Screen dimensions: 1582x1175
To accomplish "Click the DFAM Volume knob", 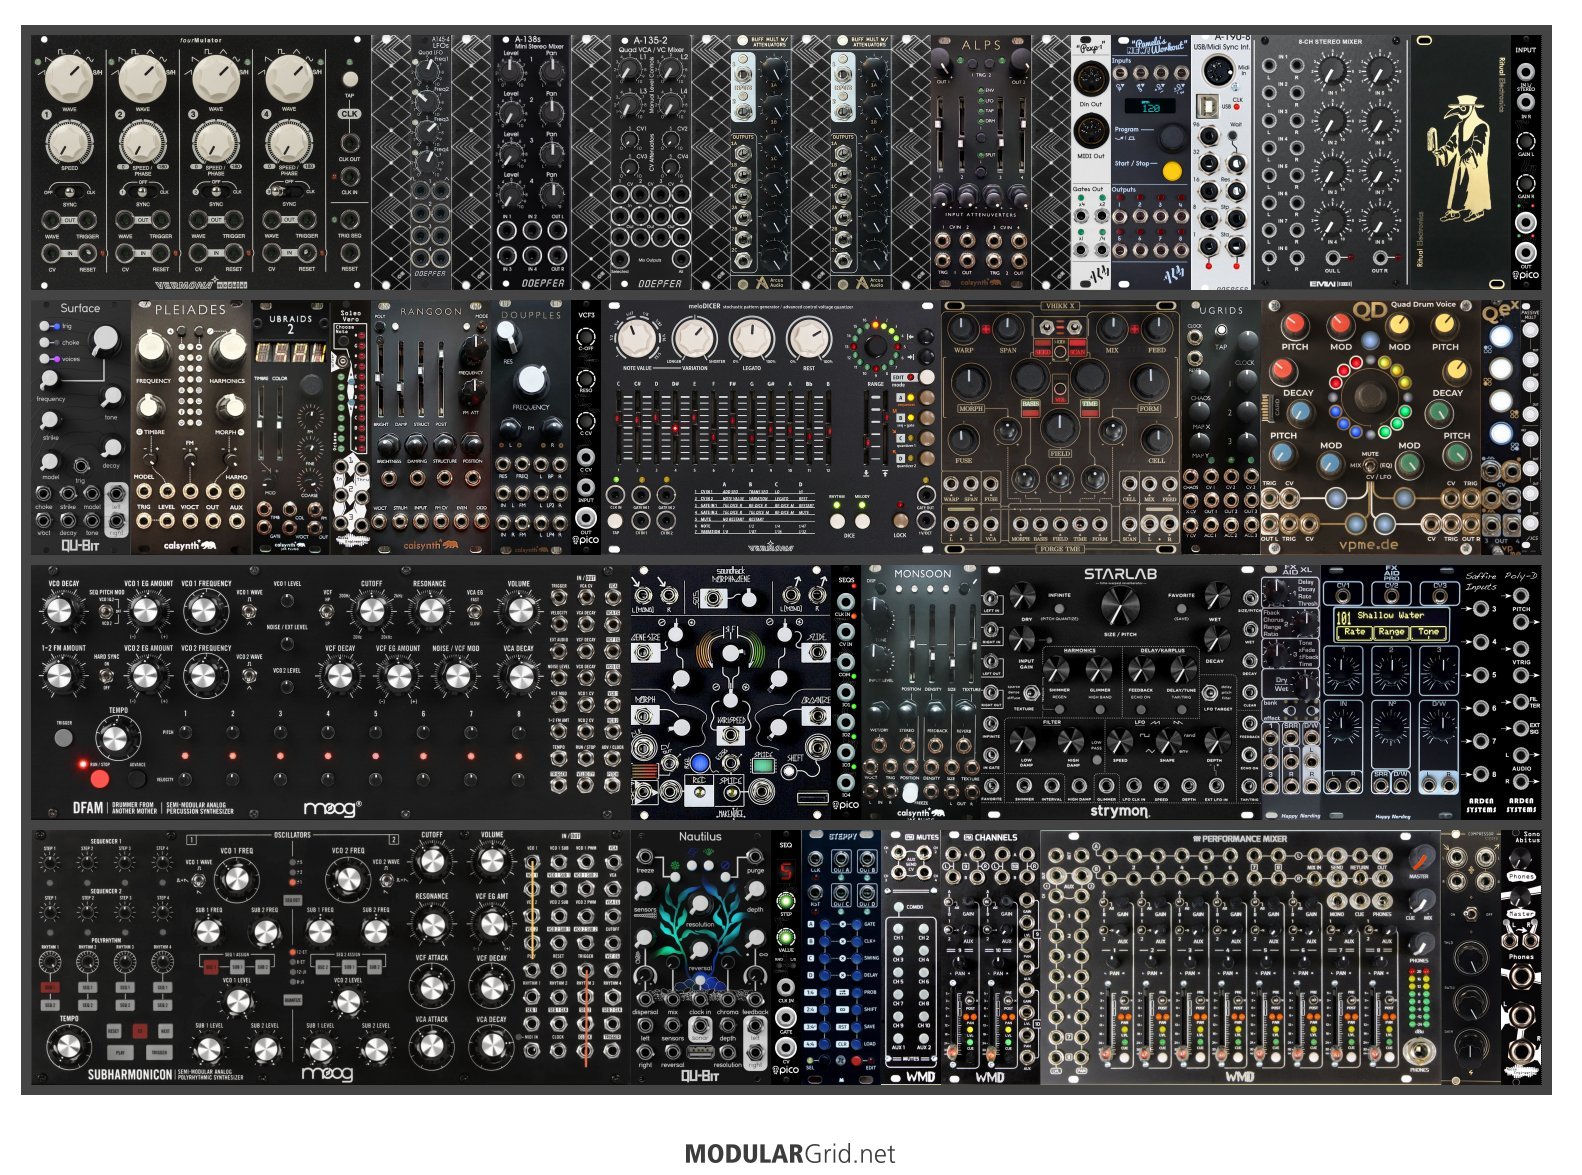I will (519, 611).
